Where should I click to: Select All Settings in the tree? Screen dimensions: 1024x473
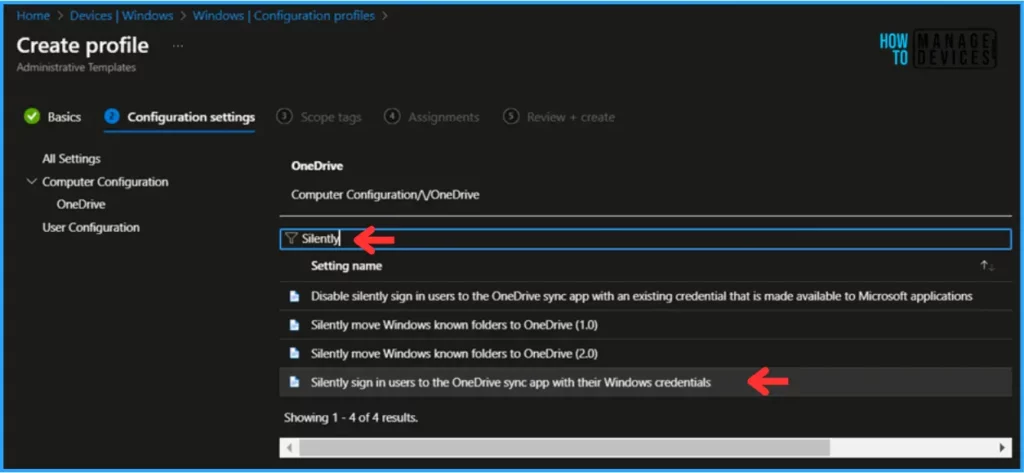71,159
